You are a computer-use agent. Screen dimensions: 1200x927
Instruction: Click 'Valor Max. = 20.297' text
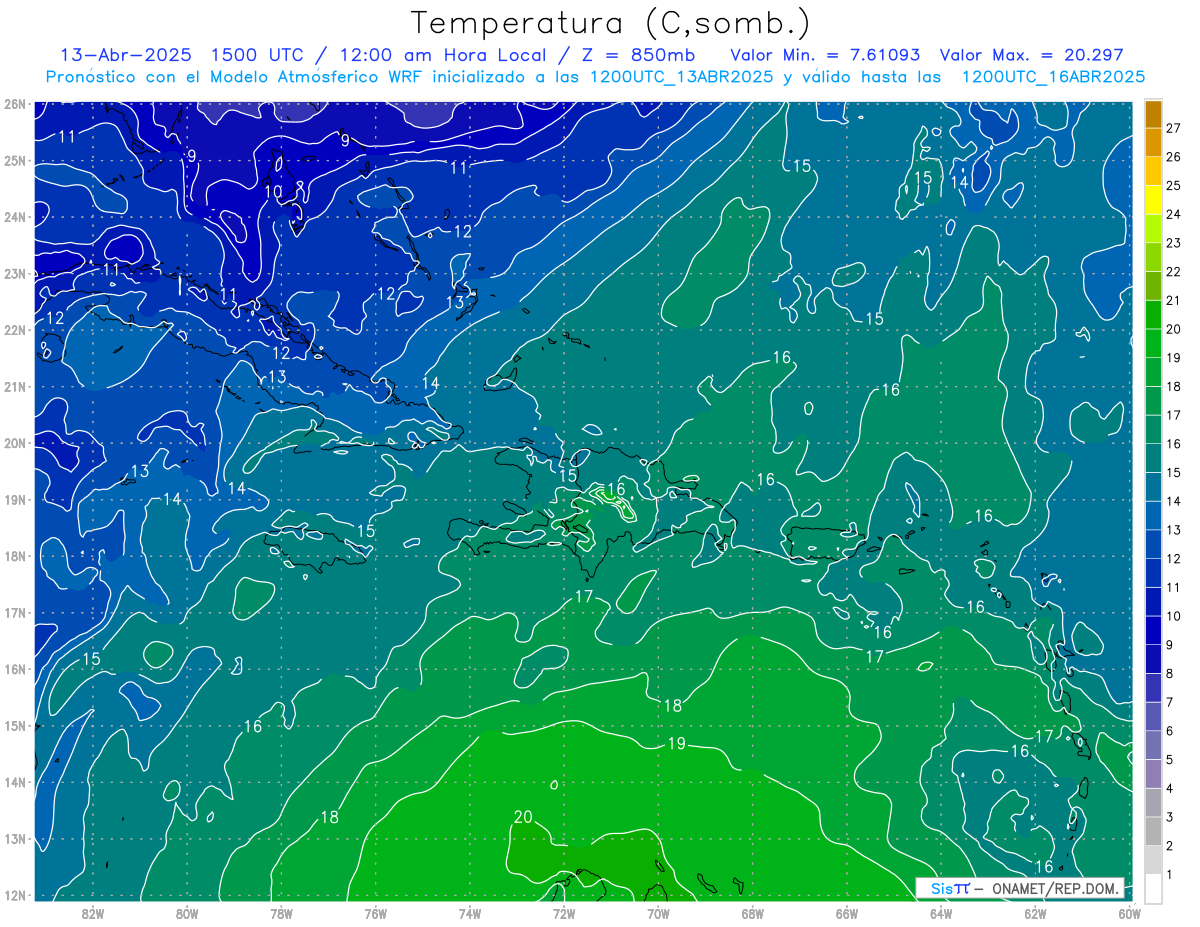[x=1032, y=56]
